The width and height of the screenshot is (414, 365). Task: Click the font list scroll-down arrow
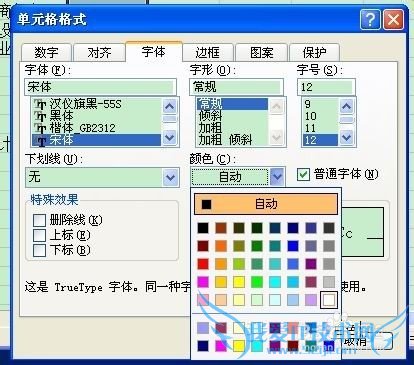click(170, 137)
